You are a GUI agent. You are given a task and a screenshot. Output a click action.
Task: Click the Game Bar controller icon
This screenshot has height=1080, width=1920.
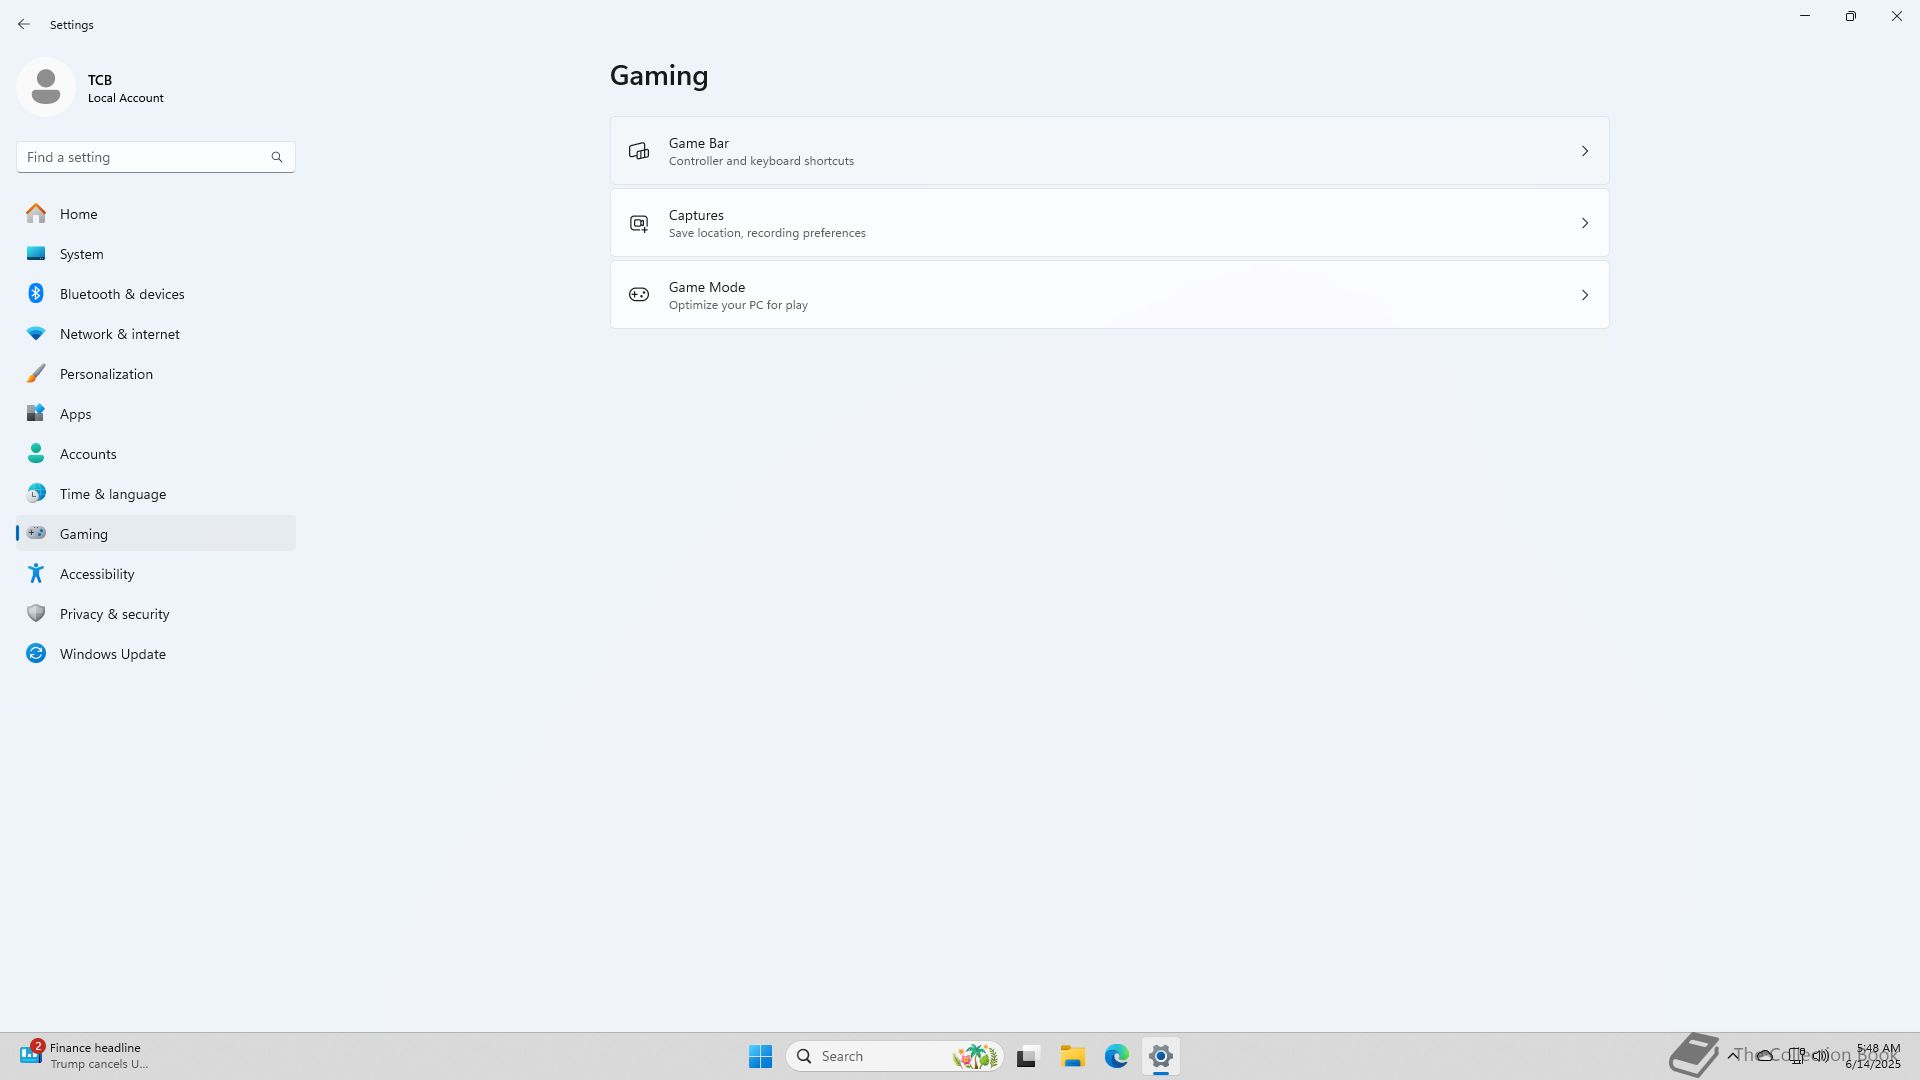pyautogui.click(x=638, y=151)
